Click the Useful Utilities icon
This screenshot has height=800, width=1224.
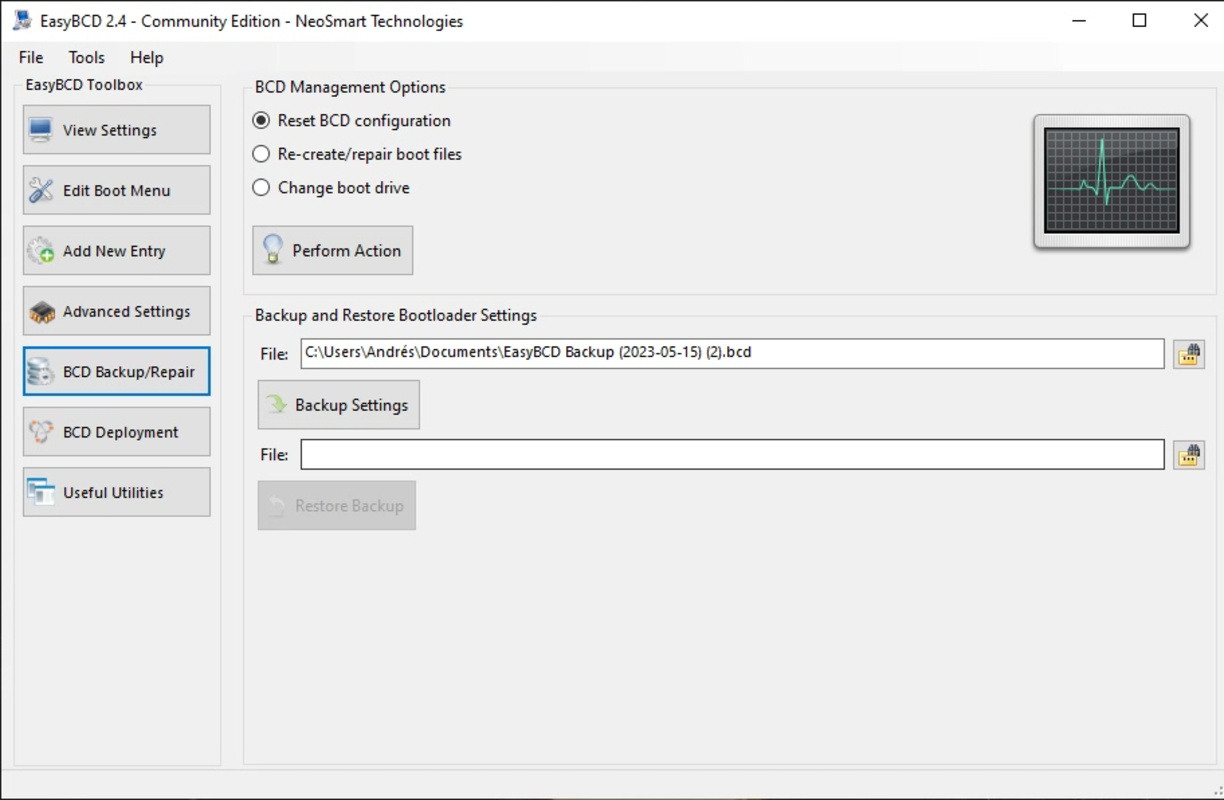pos(41,492)
